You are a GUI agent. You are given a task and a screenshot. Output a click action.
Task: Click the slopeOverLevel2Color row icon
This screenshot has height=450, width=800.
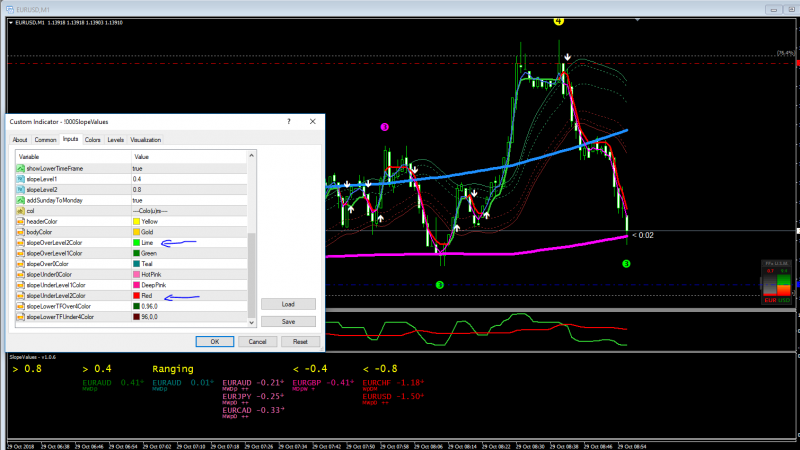(20, 243)
